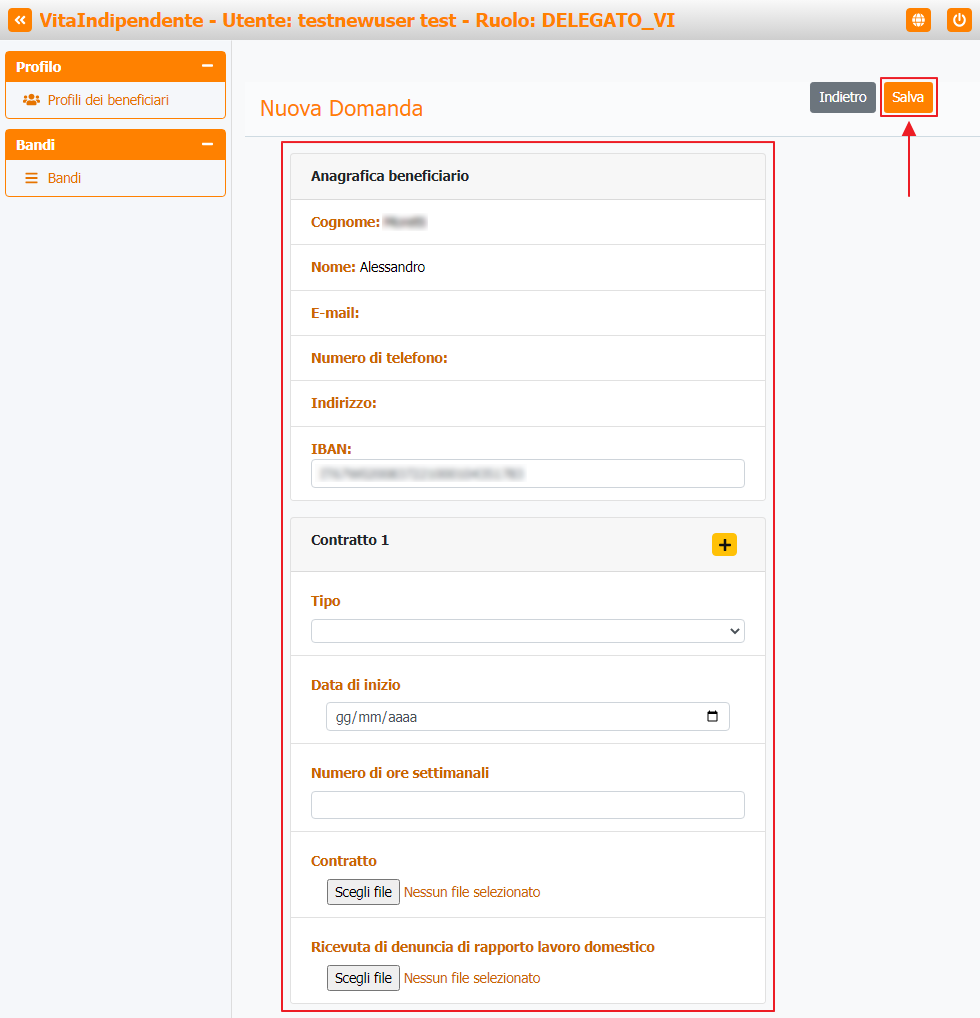Click the Bandi list icon

pos(31,178)
